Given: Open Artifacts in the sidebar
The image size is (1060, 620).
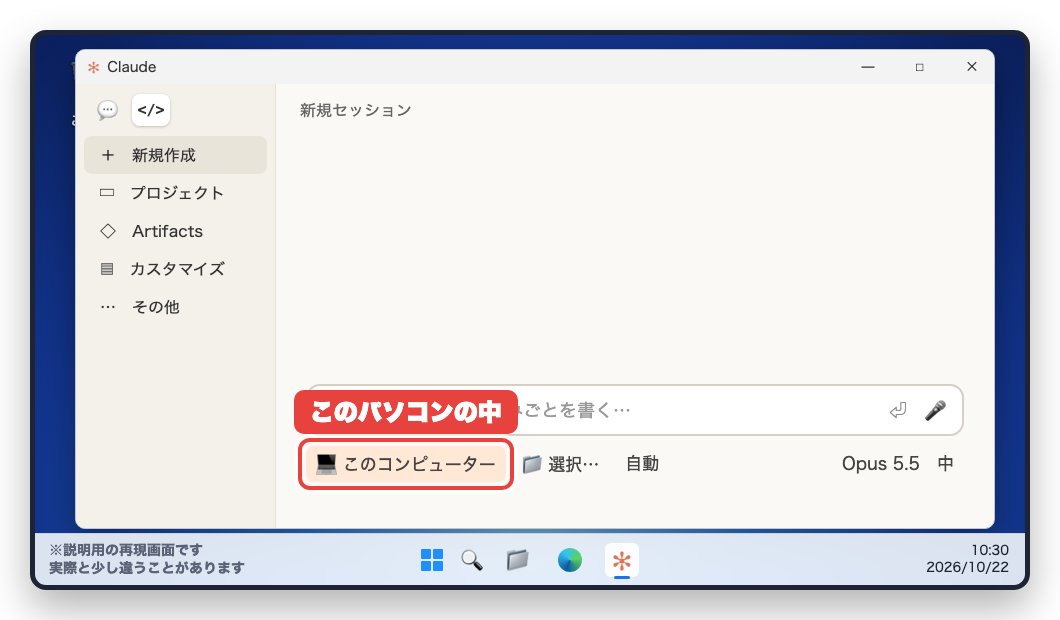Looking at the screenshot, I should (175, 231).
